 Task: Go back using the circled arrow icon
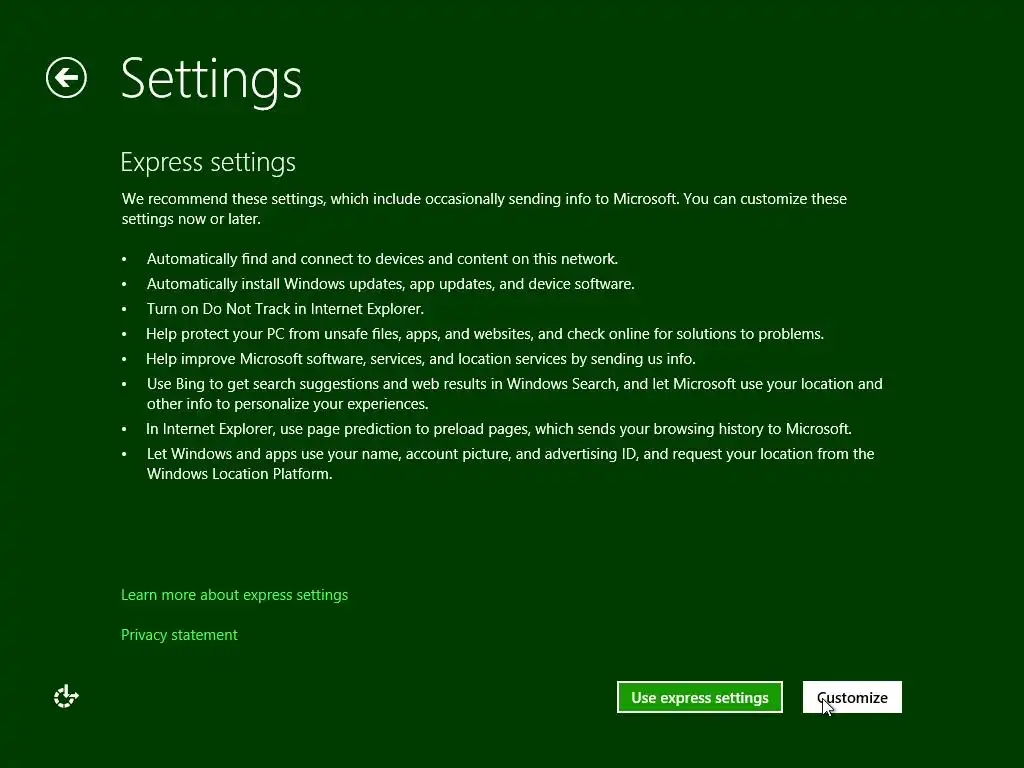[66, 78]
